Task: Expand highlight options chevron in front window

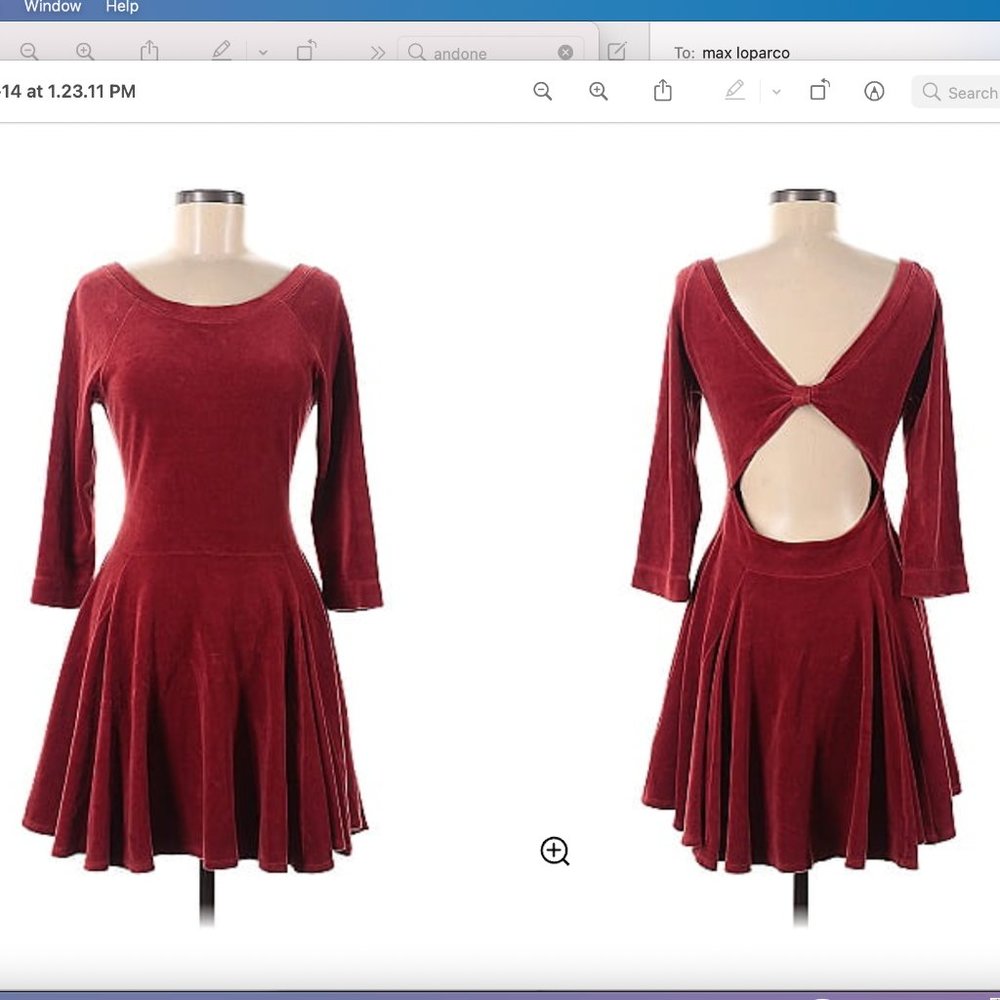Action: point(776,92)
